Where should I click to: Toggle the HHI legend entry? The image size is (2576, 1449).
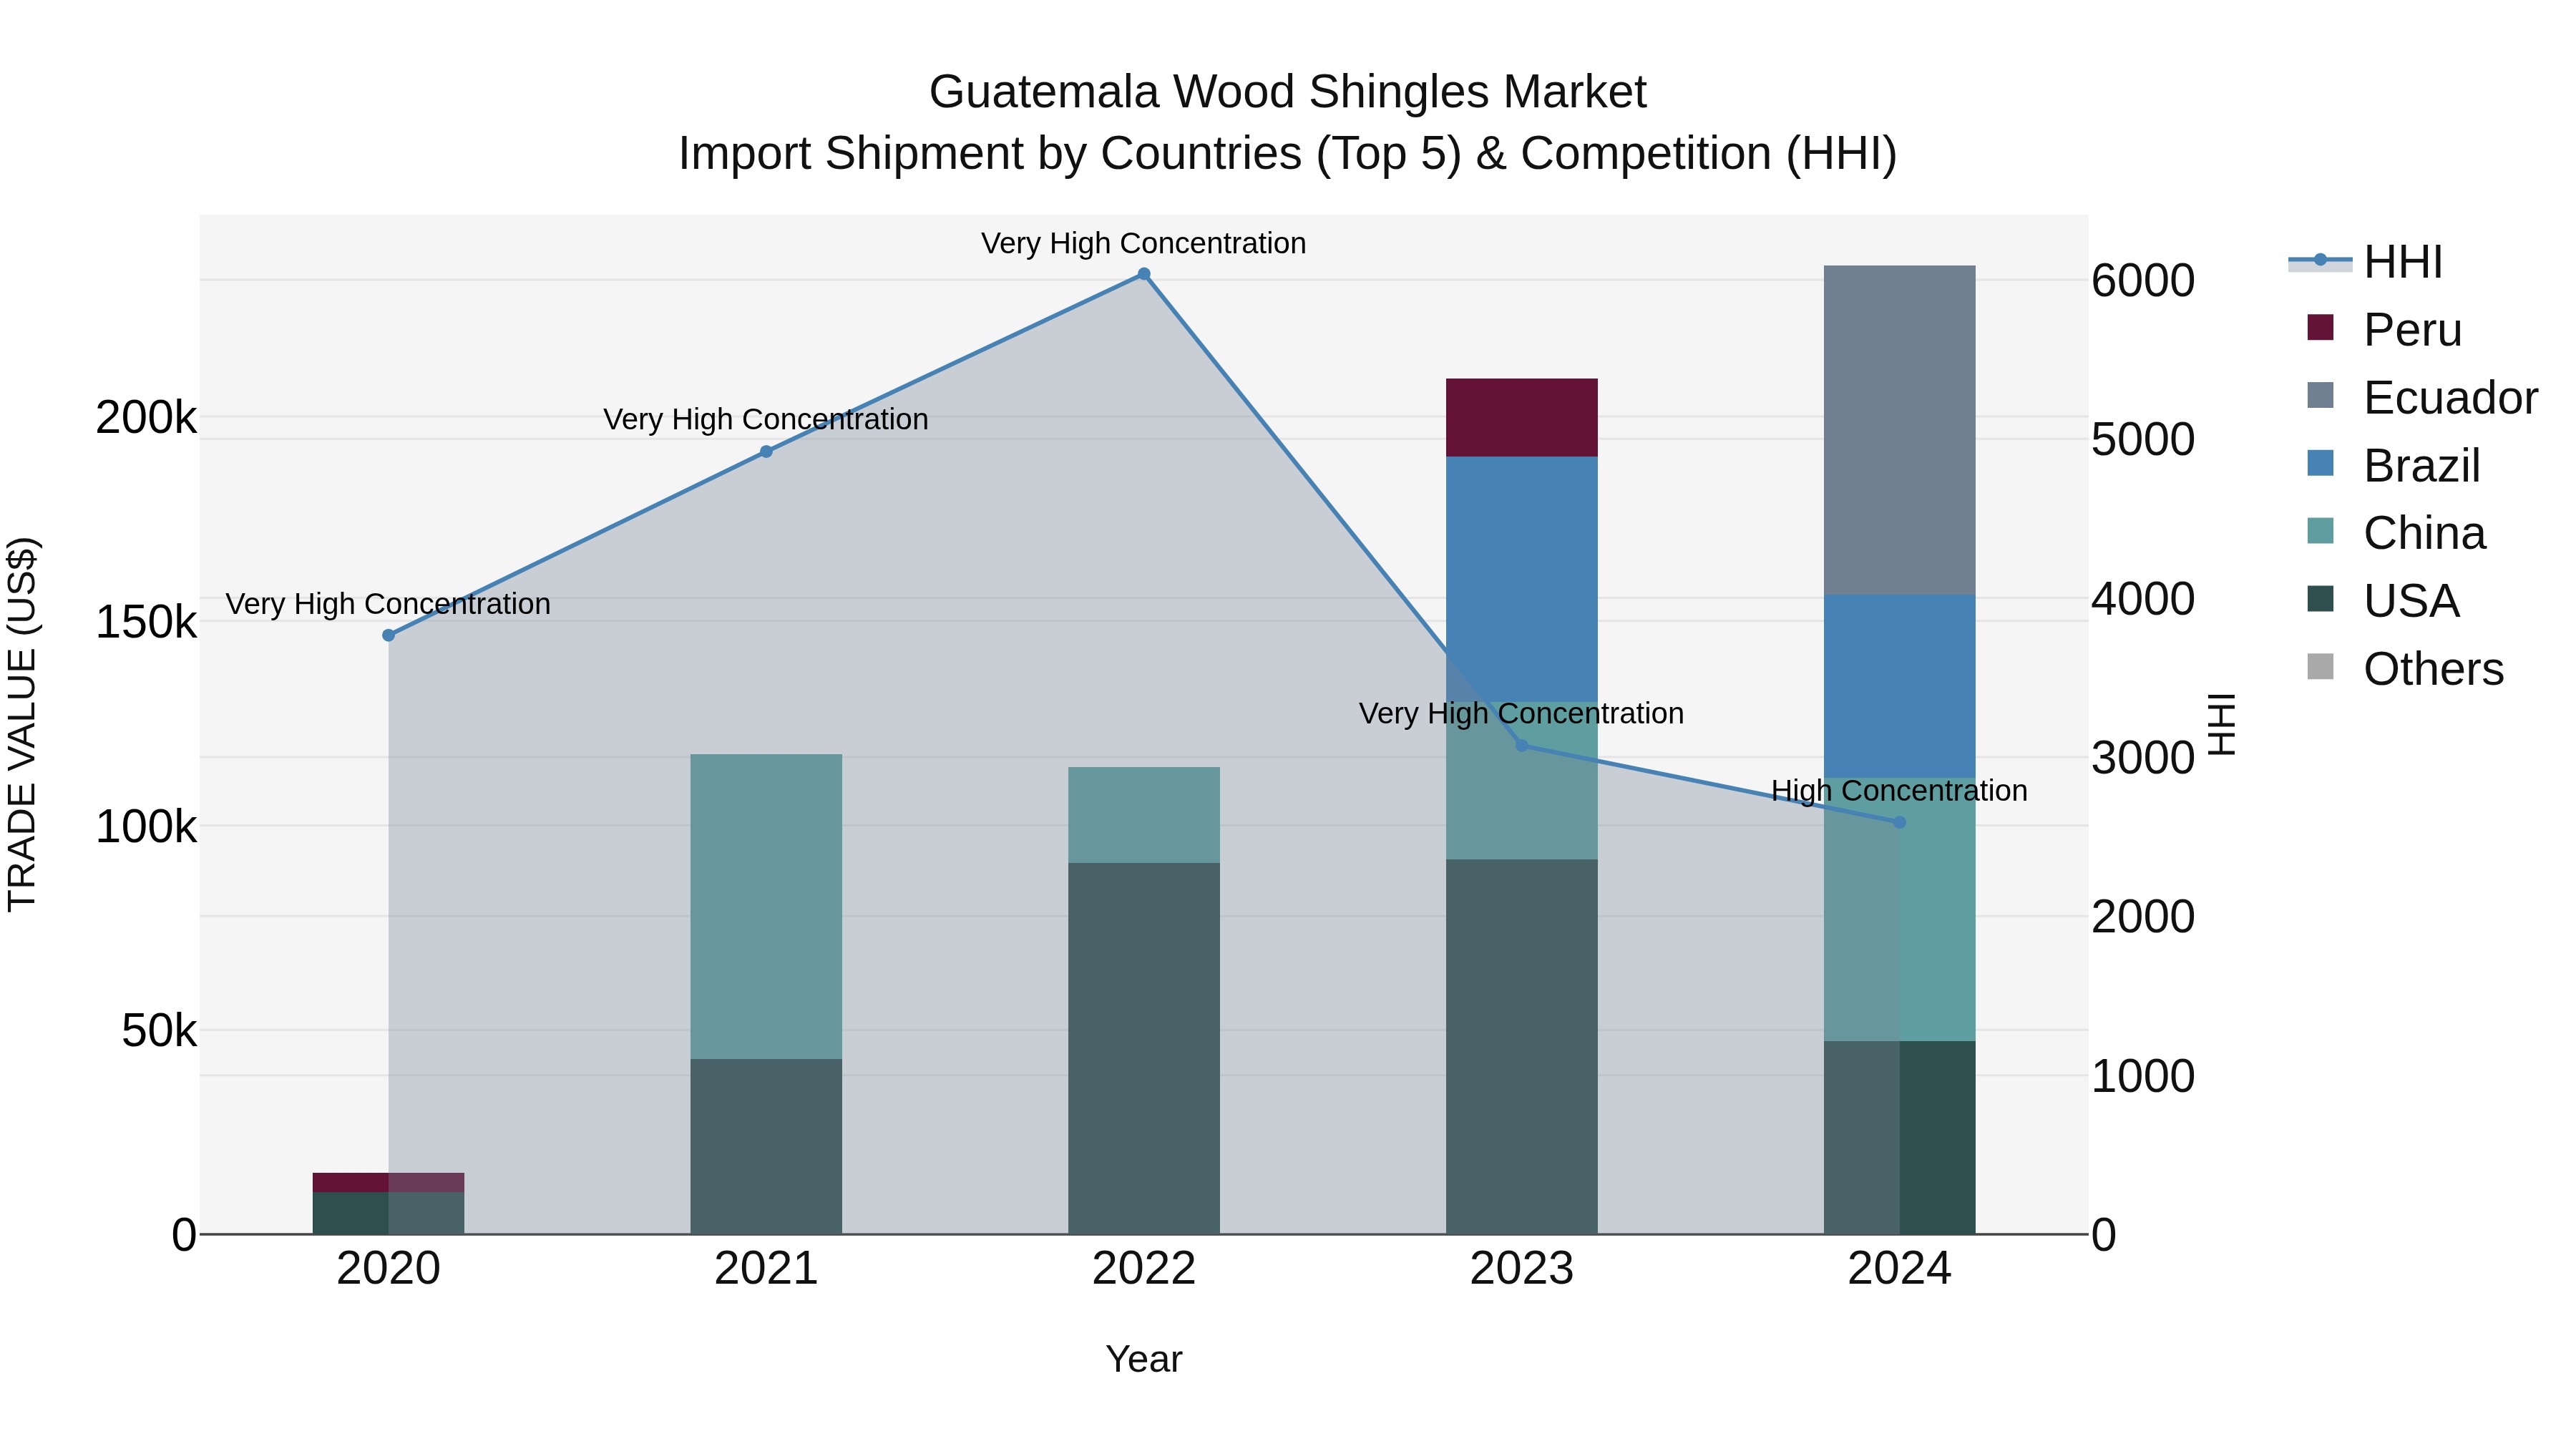(x=2365, y=262)
